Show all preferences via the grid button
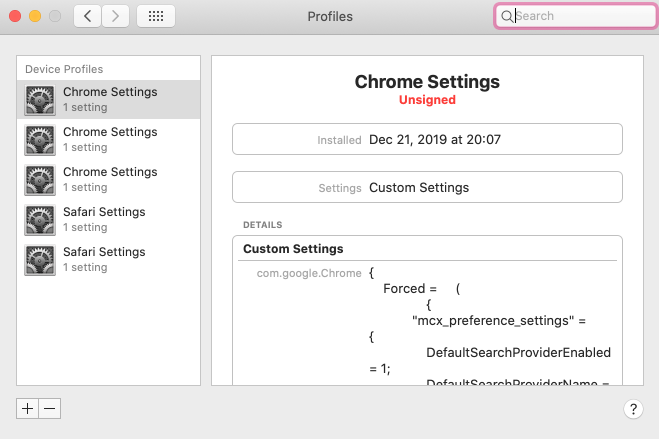This screenshot has height=439, width=659. tap(156, 16)
